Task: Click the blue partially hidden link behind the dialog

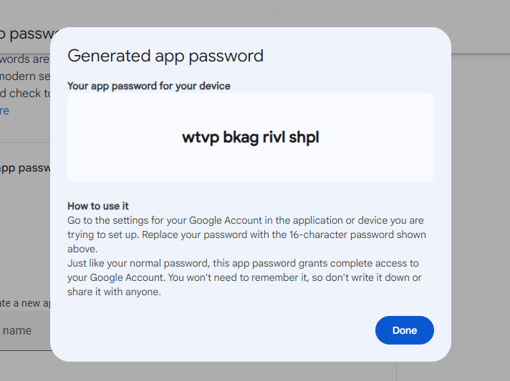Action: [5, 111]
